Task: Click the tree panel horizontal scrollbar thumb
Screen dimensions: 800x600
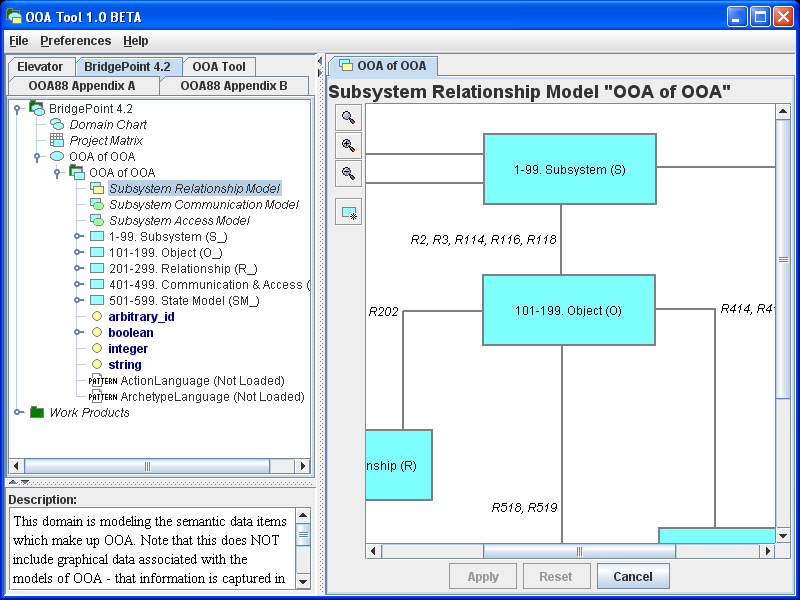Action: point(147,466)
